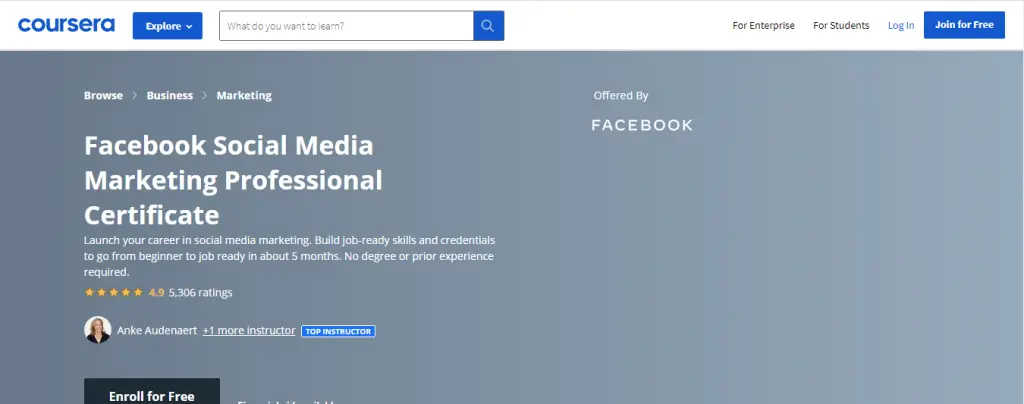The image size is (1024, 404).
Task: Click the Anke Audenaert instructor name
Action: click(x=157, y=330)
